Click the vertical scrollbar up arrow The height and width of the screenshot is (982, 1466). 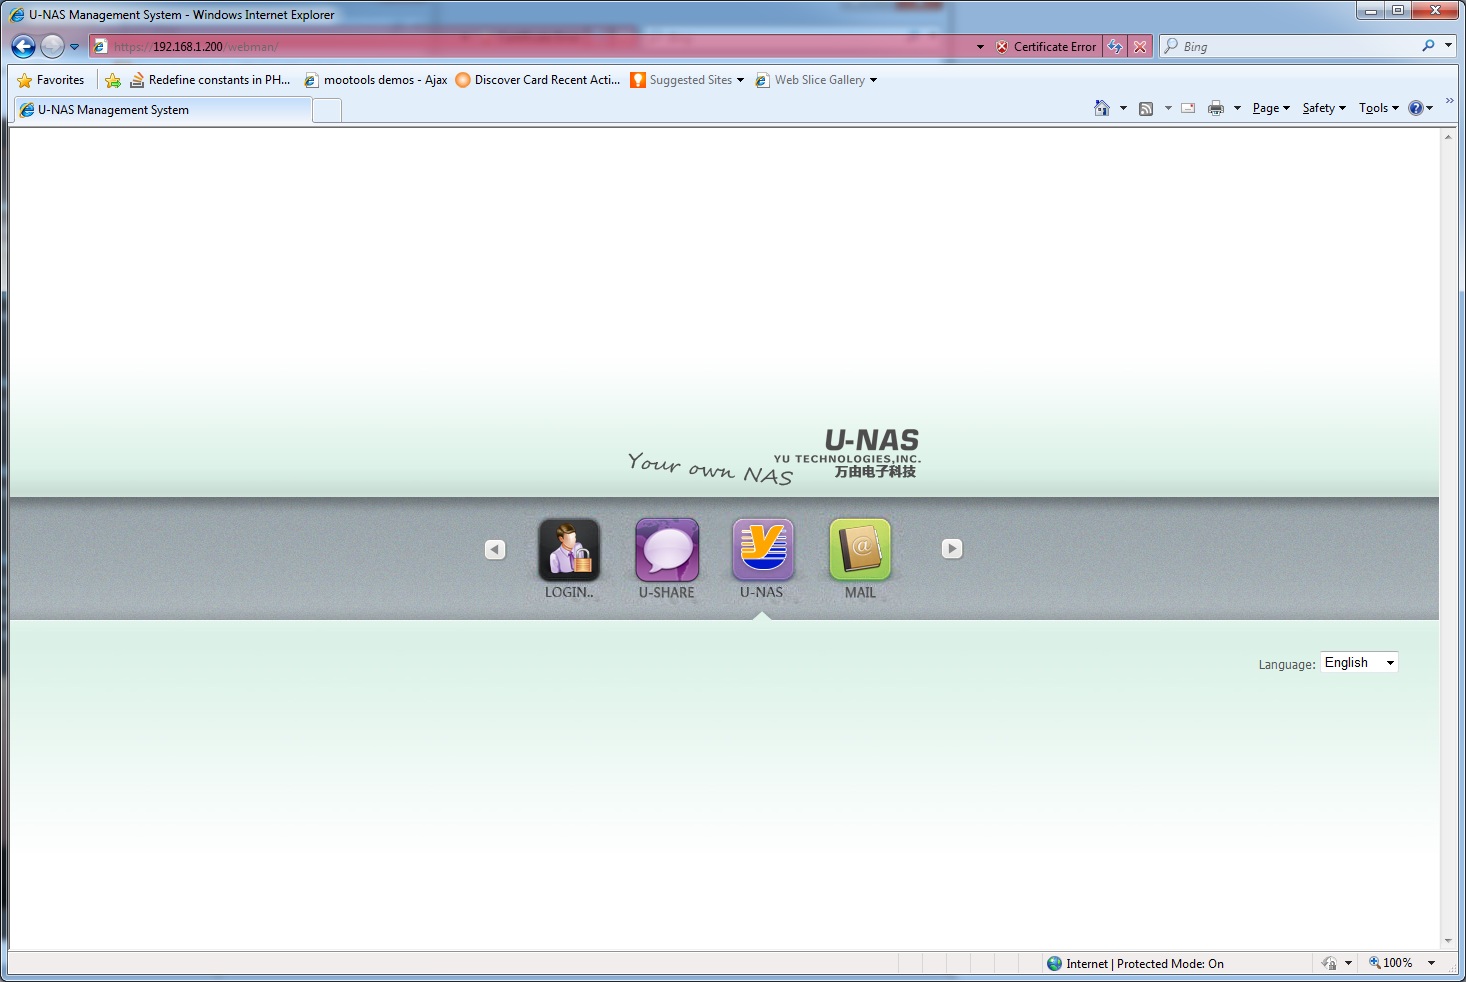1448,137
